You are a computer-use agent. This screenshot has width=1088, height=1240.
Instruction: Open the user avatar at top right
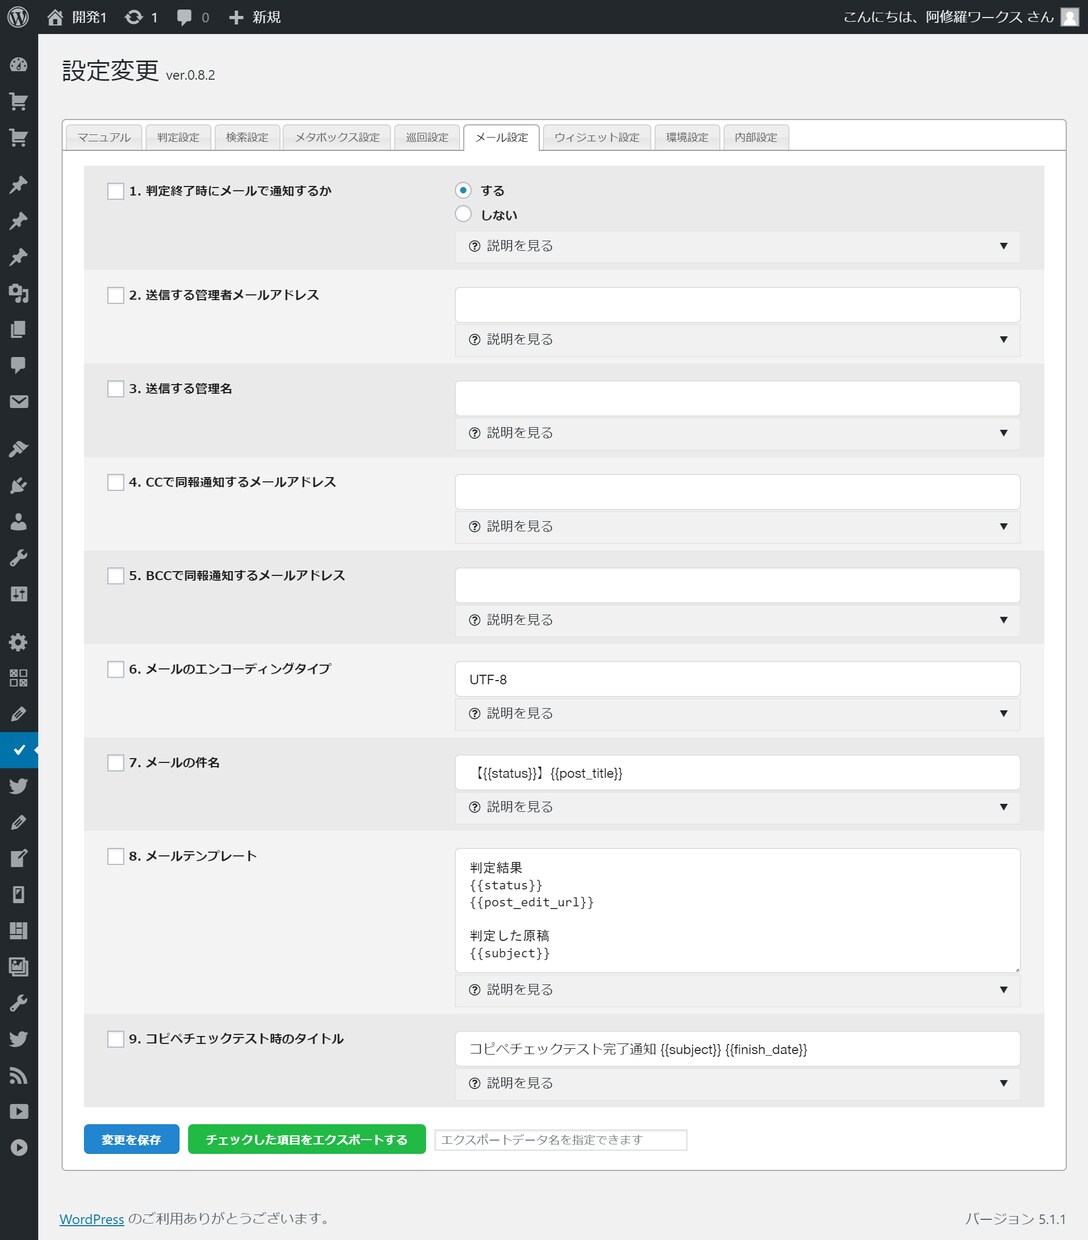1069,17
